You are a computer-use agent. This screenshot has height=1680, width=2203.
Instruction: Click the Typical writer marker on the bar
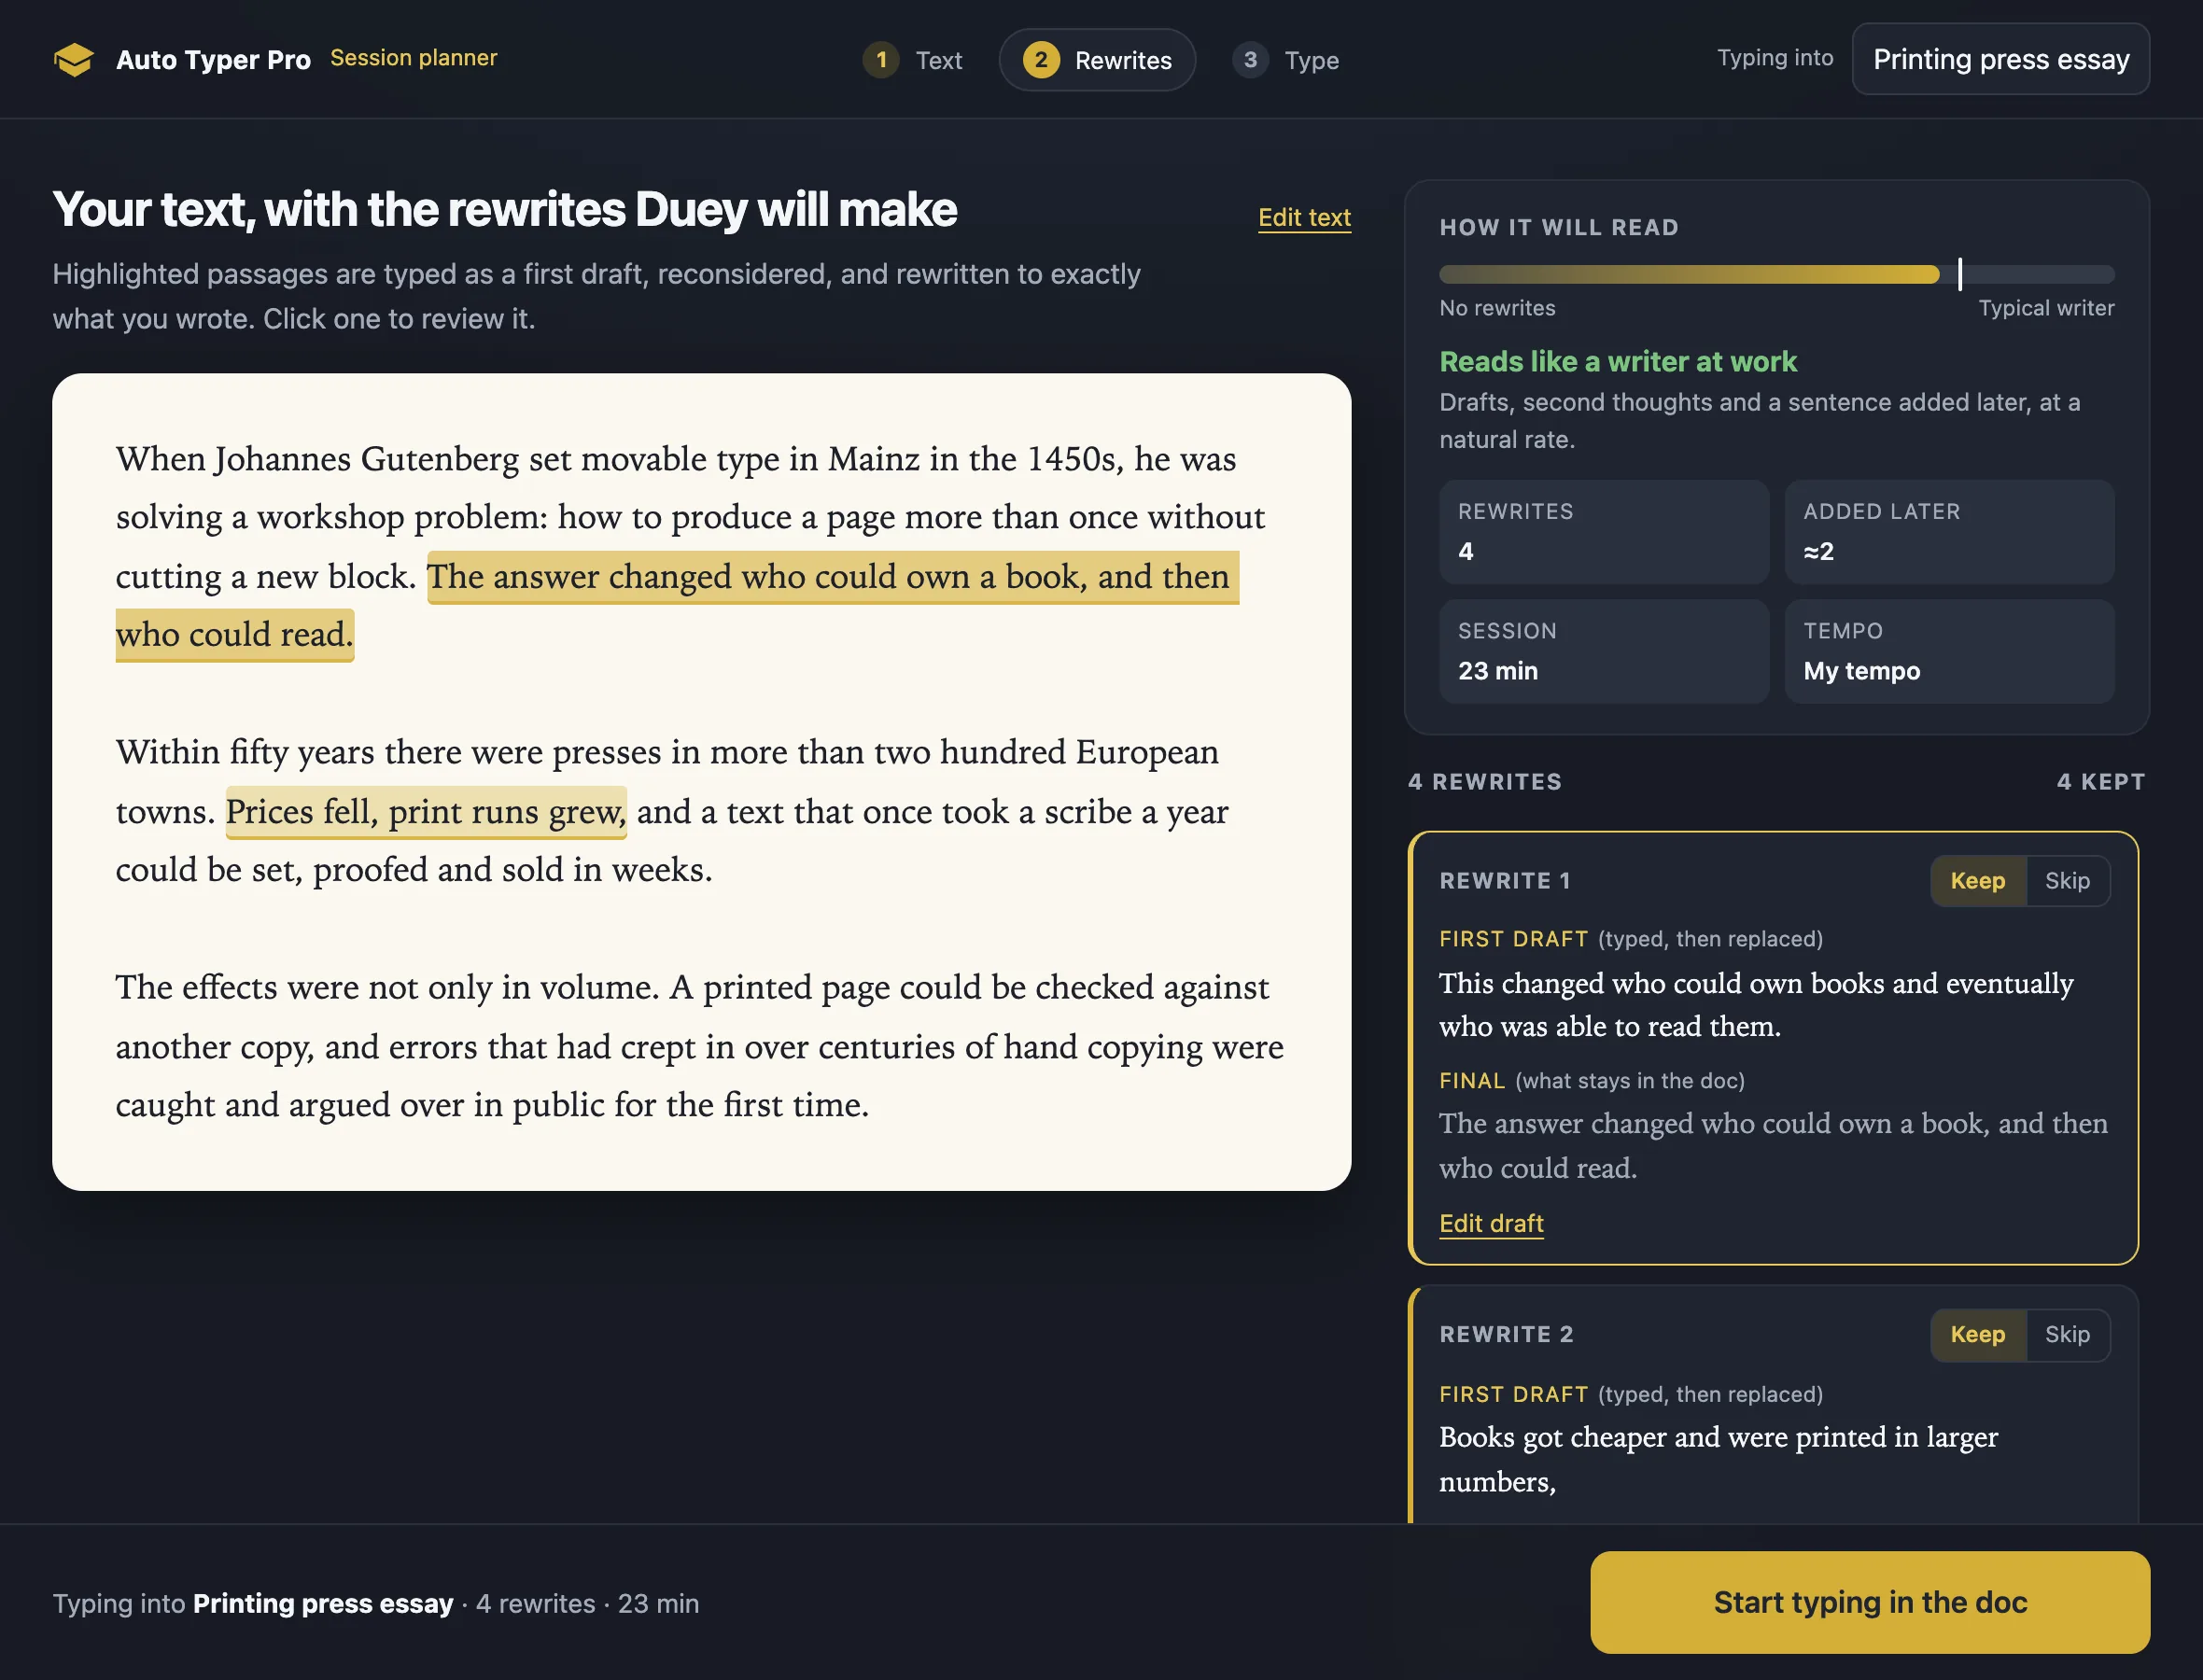(x=1960, y=274)
